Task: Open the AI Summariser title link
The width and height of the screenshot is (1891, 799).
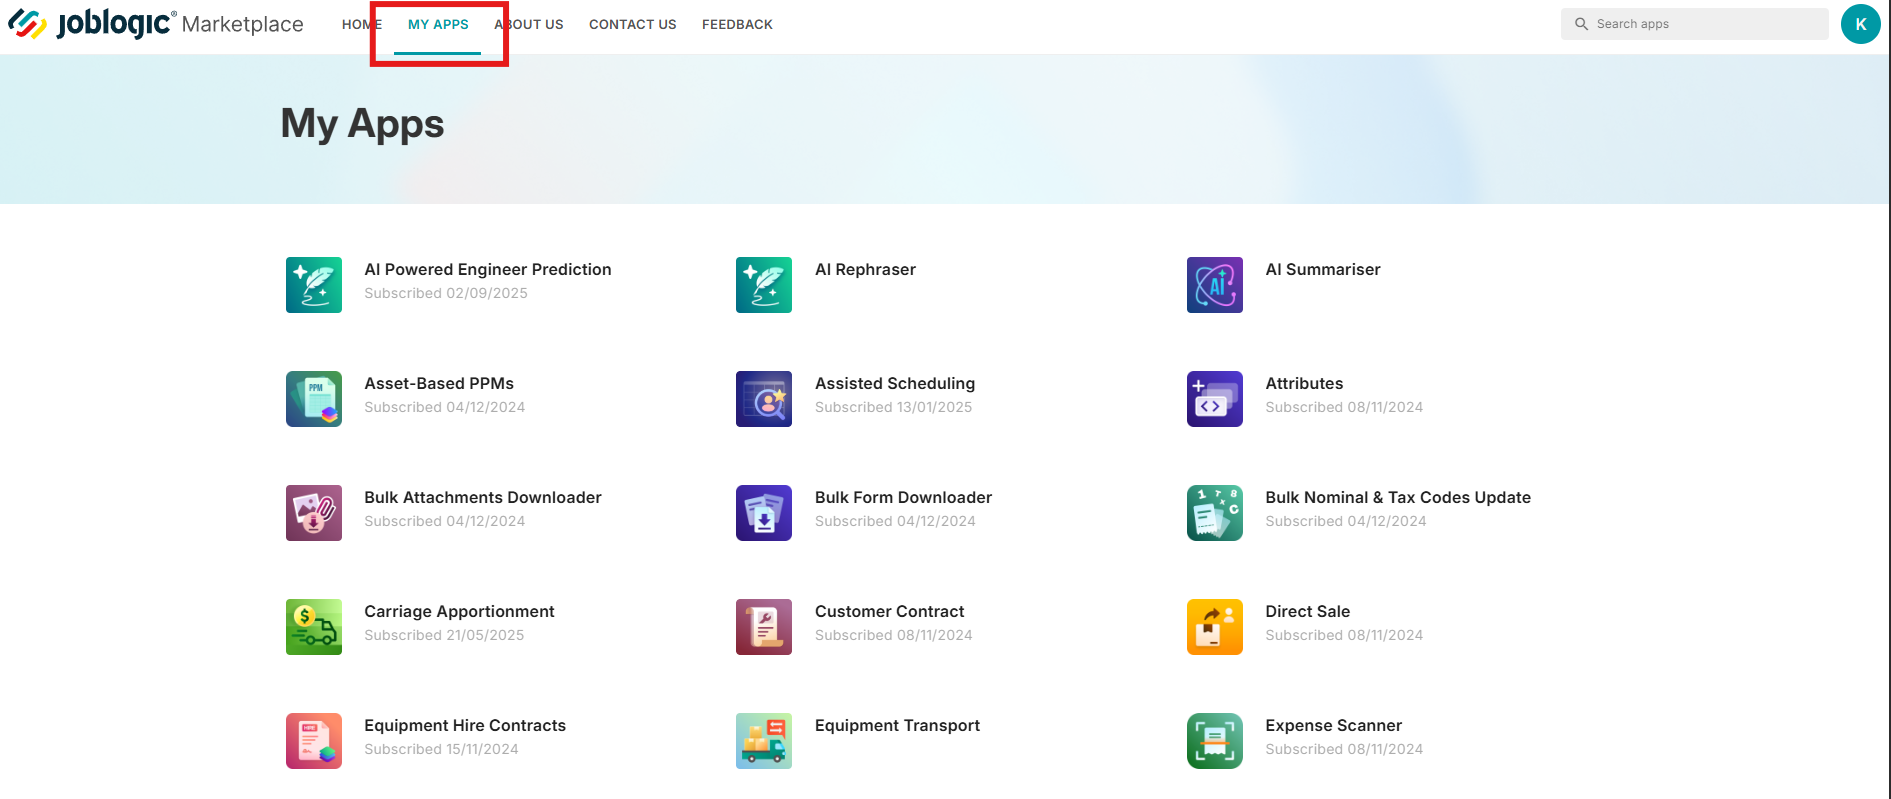Action: tap(1323, 269)
